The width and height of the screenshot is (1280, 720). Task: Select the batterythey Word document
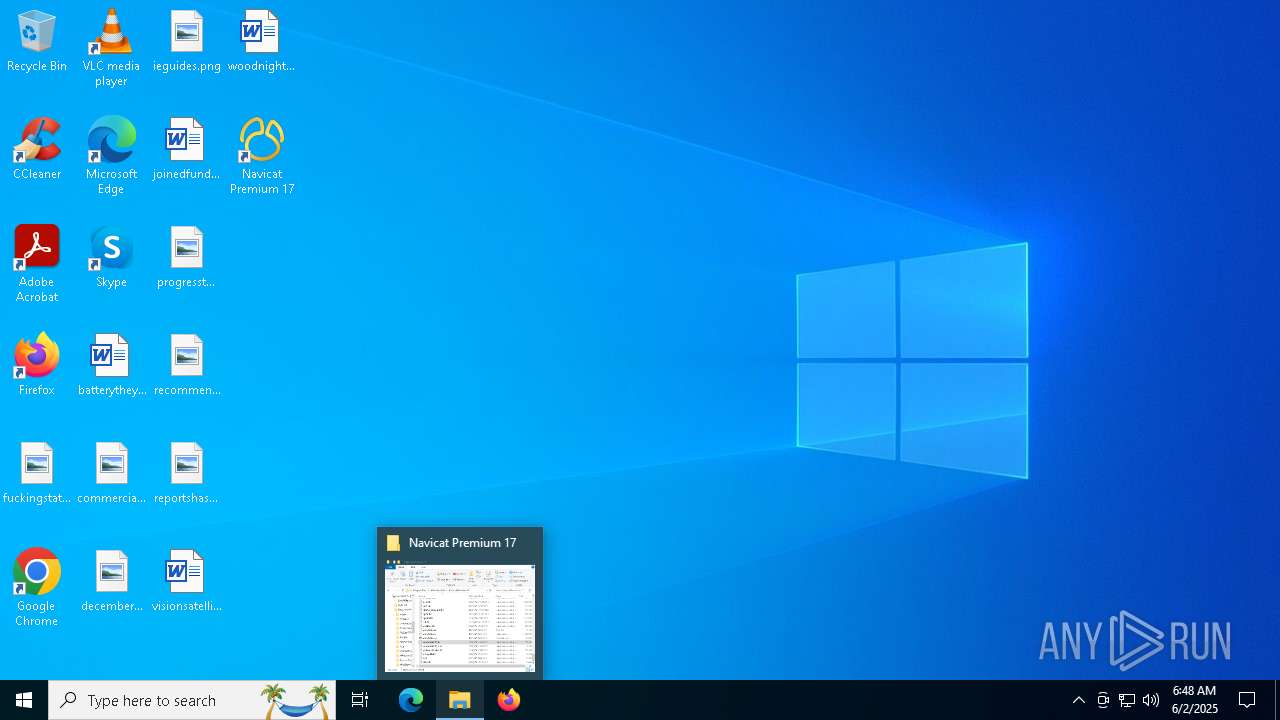point(112,366)
